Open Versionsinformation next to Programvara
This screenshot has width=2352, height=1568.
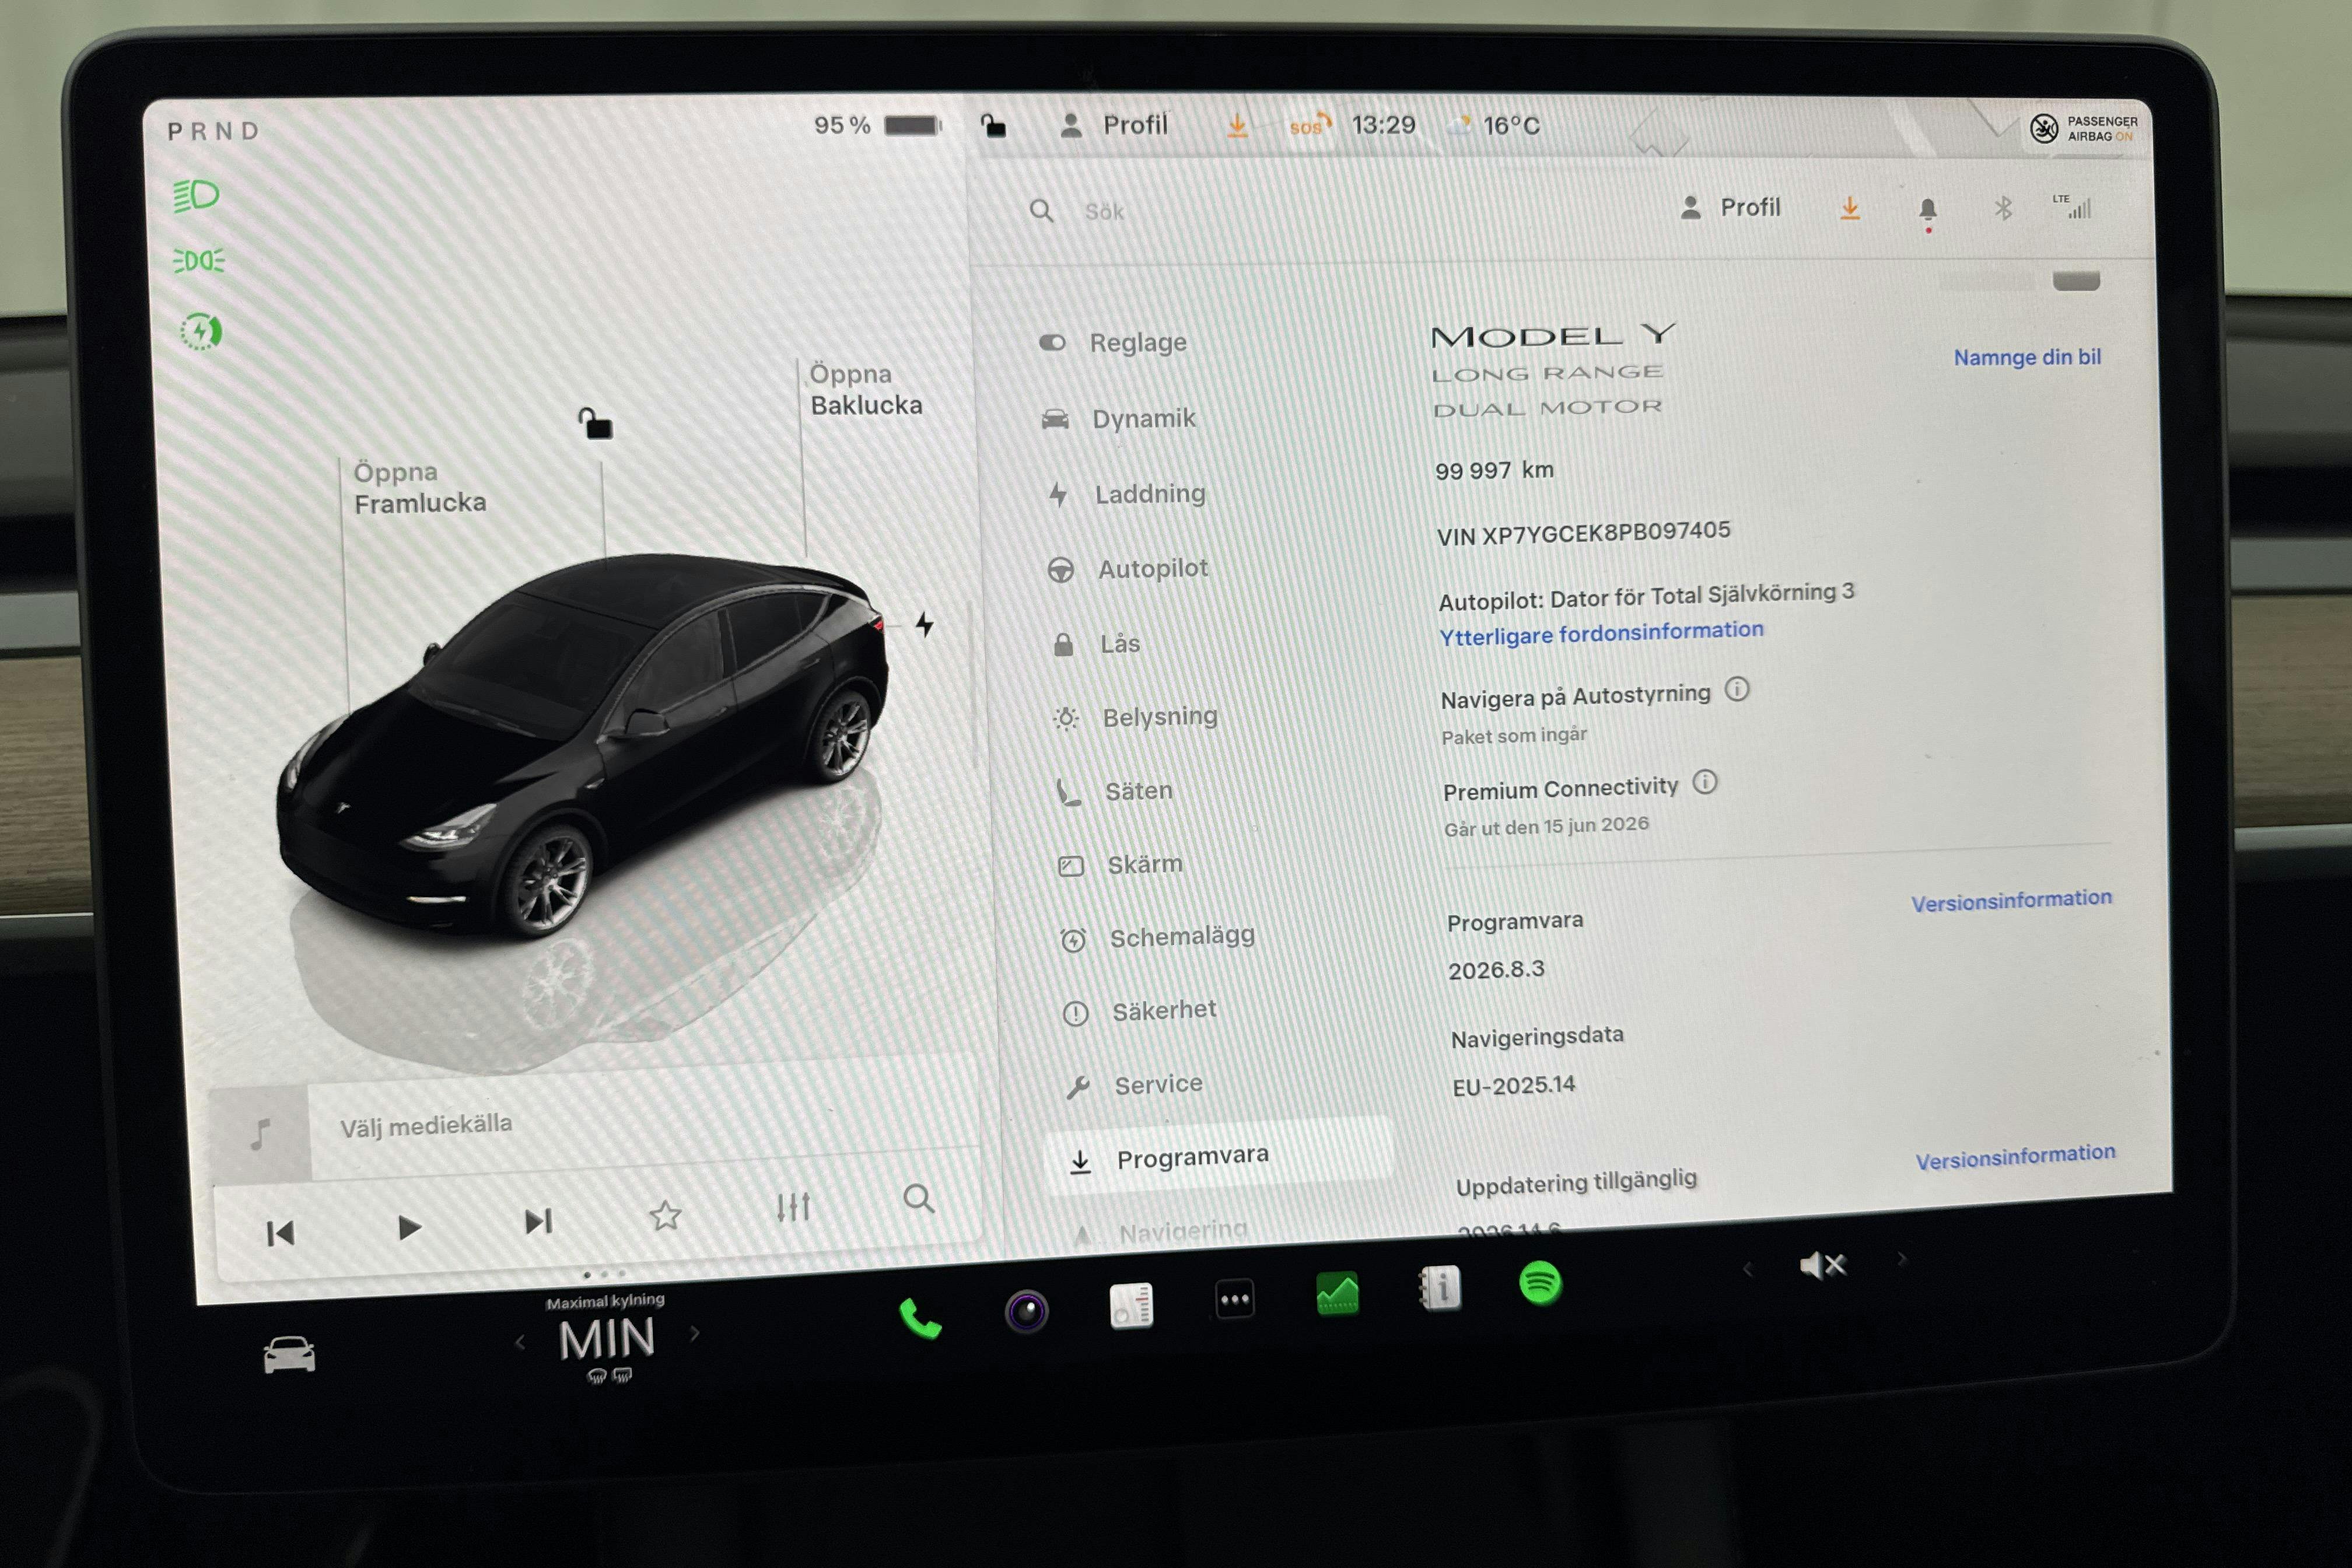point(2011,900)
